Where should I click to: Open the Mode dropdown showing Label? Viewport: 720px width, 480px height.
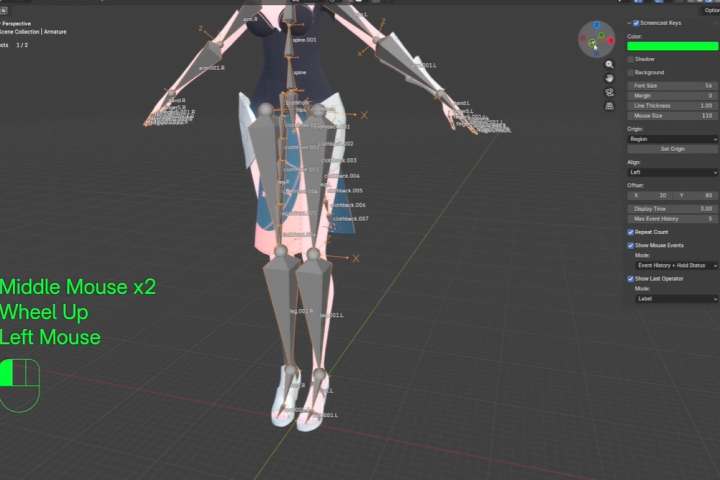(676, 299)
